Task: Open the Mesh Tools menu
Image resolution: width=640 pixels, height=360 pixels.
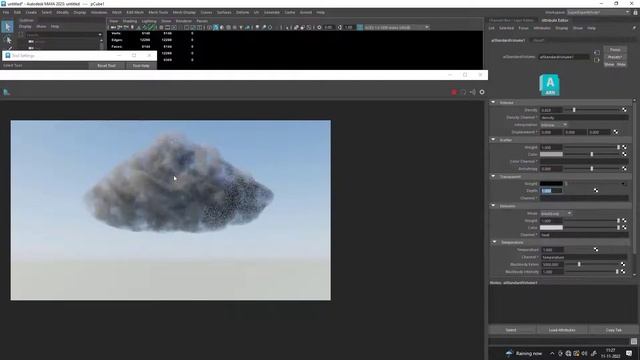Action: (x=158, y=13)
